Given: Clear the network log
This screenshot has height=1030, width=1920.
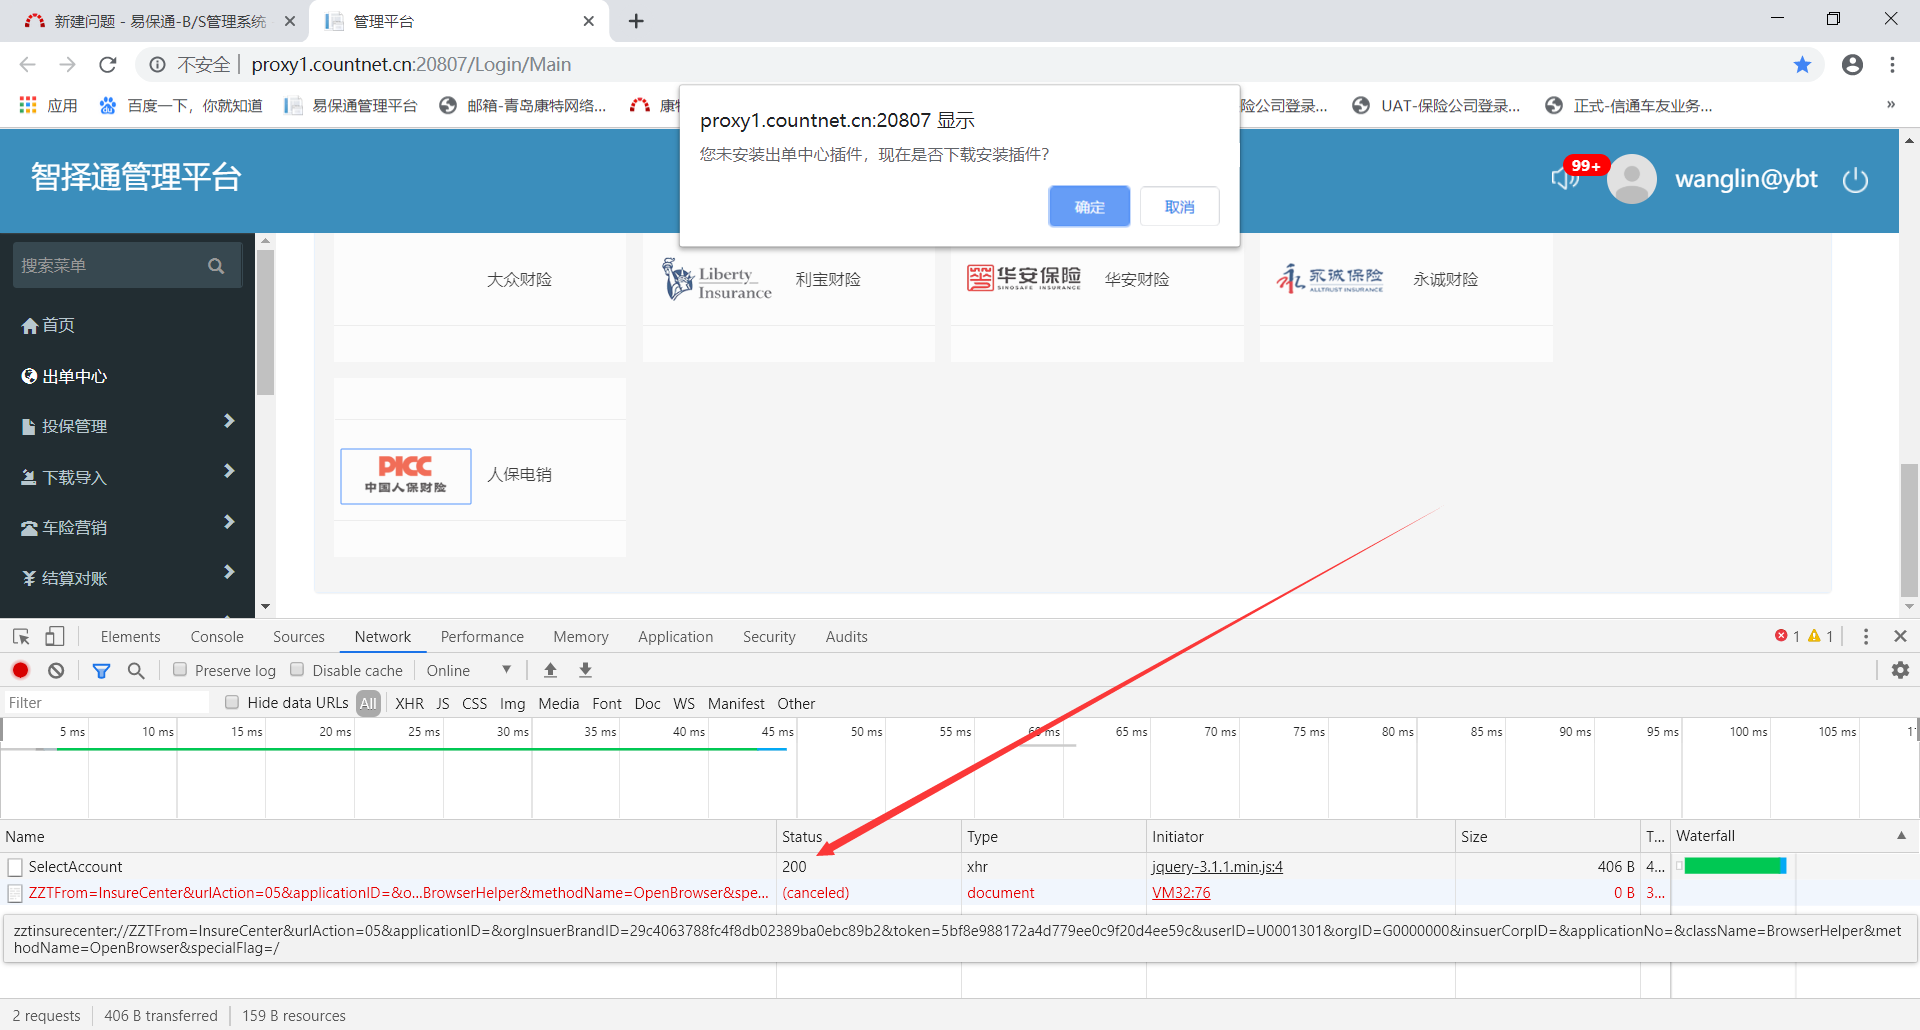Looking at the screenshot, I should point(56,670).
